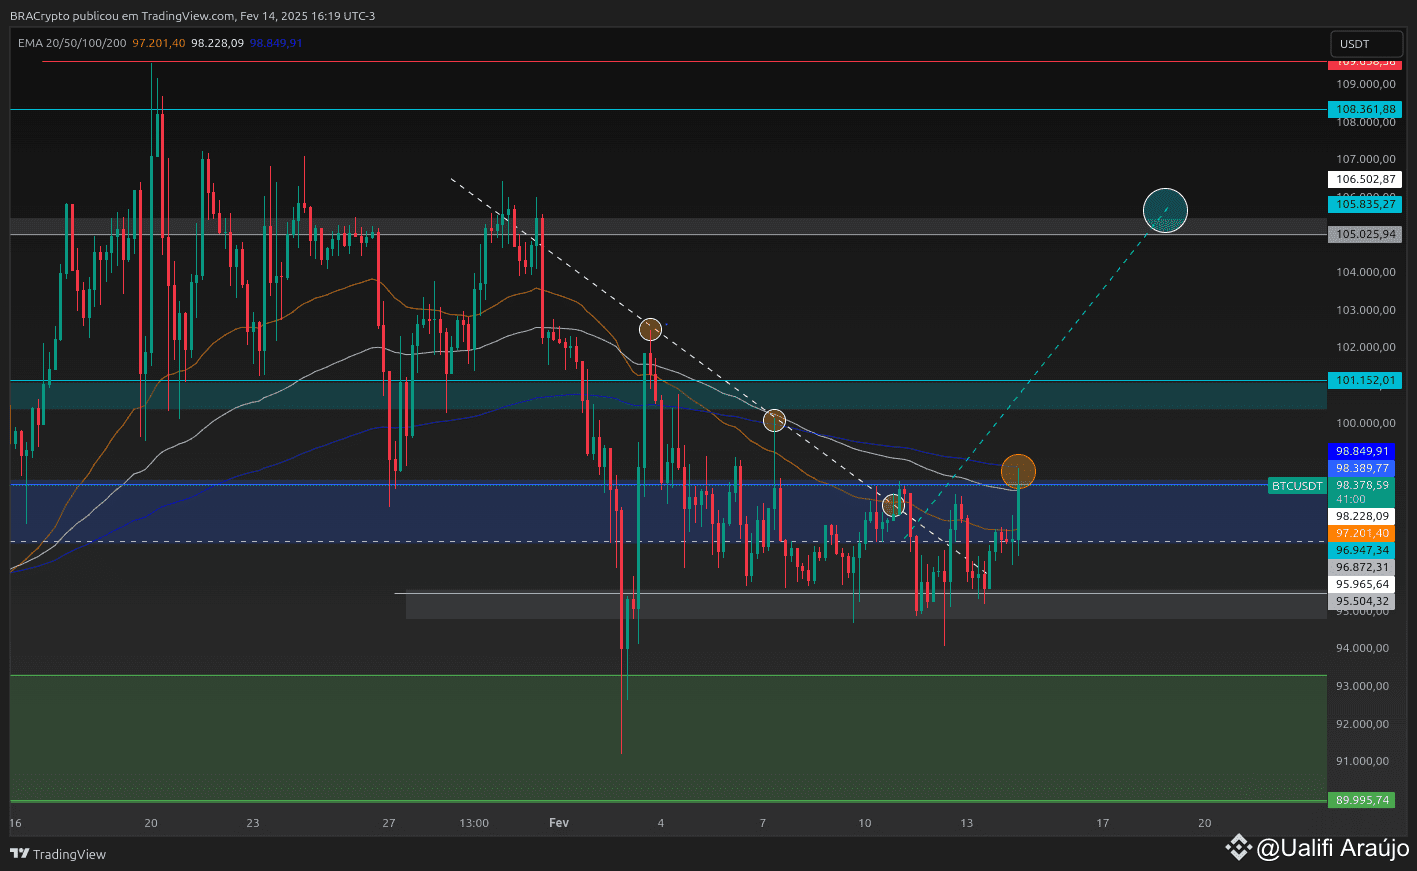
Task: Click the blue EMA value 98.849,91 in the legend
Action: pyautogui.click(x=276, y=43)
